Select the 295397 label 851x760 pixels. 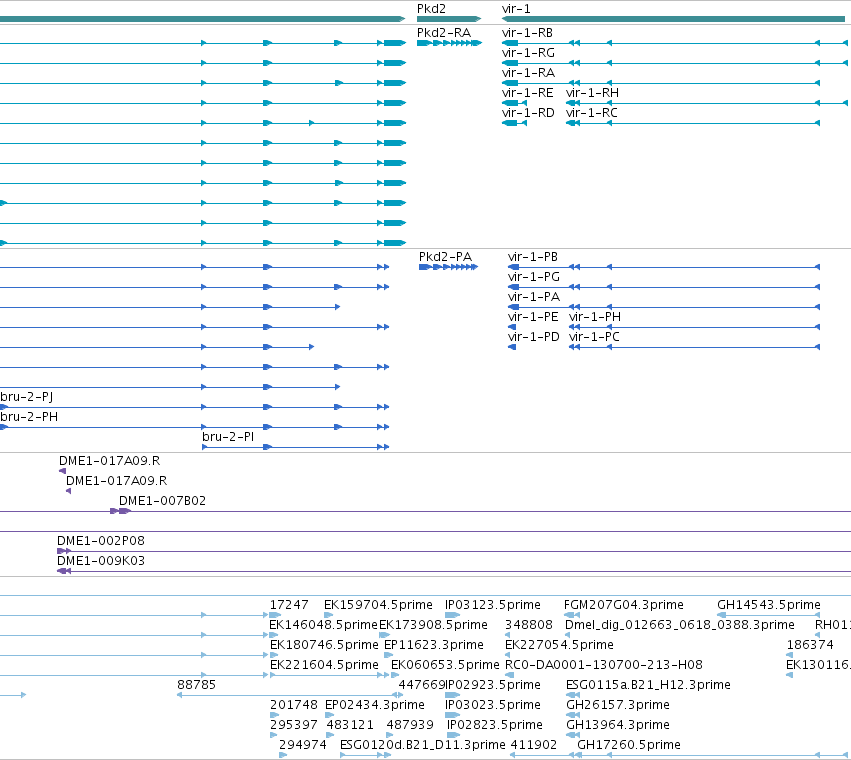294,726
